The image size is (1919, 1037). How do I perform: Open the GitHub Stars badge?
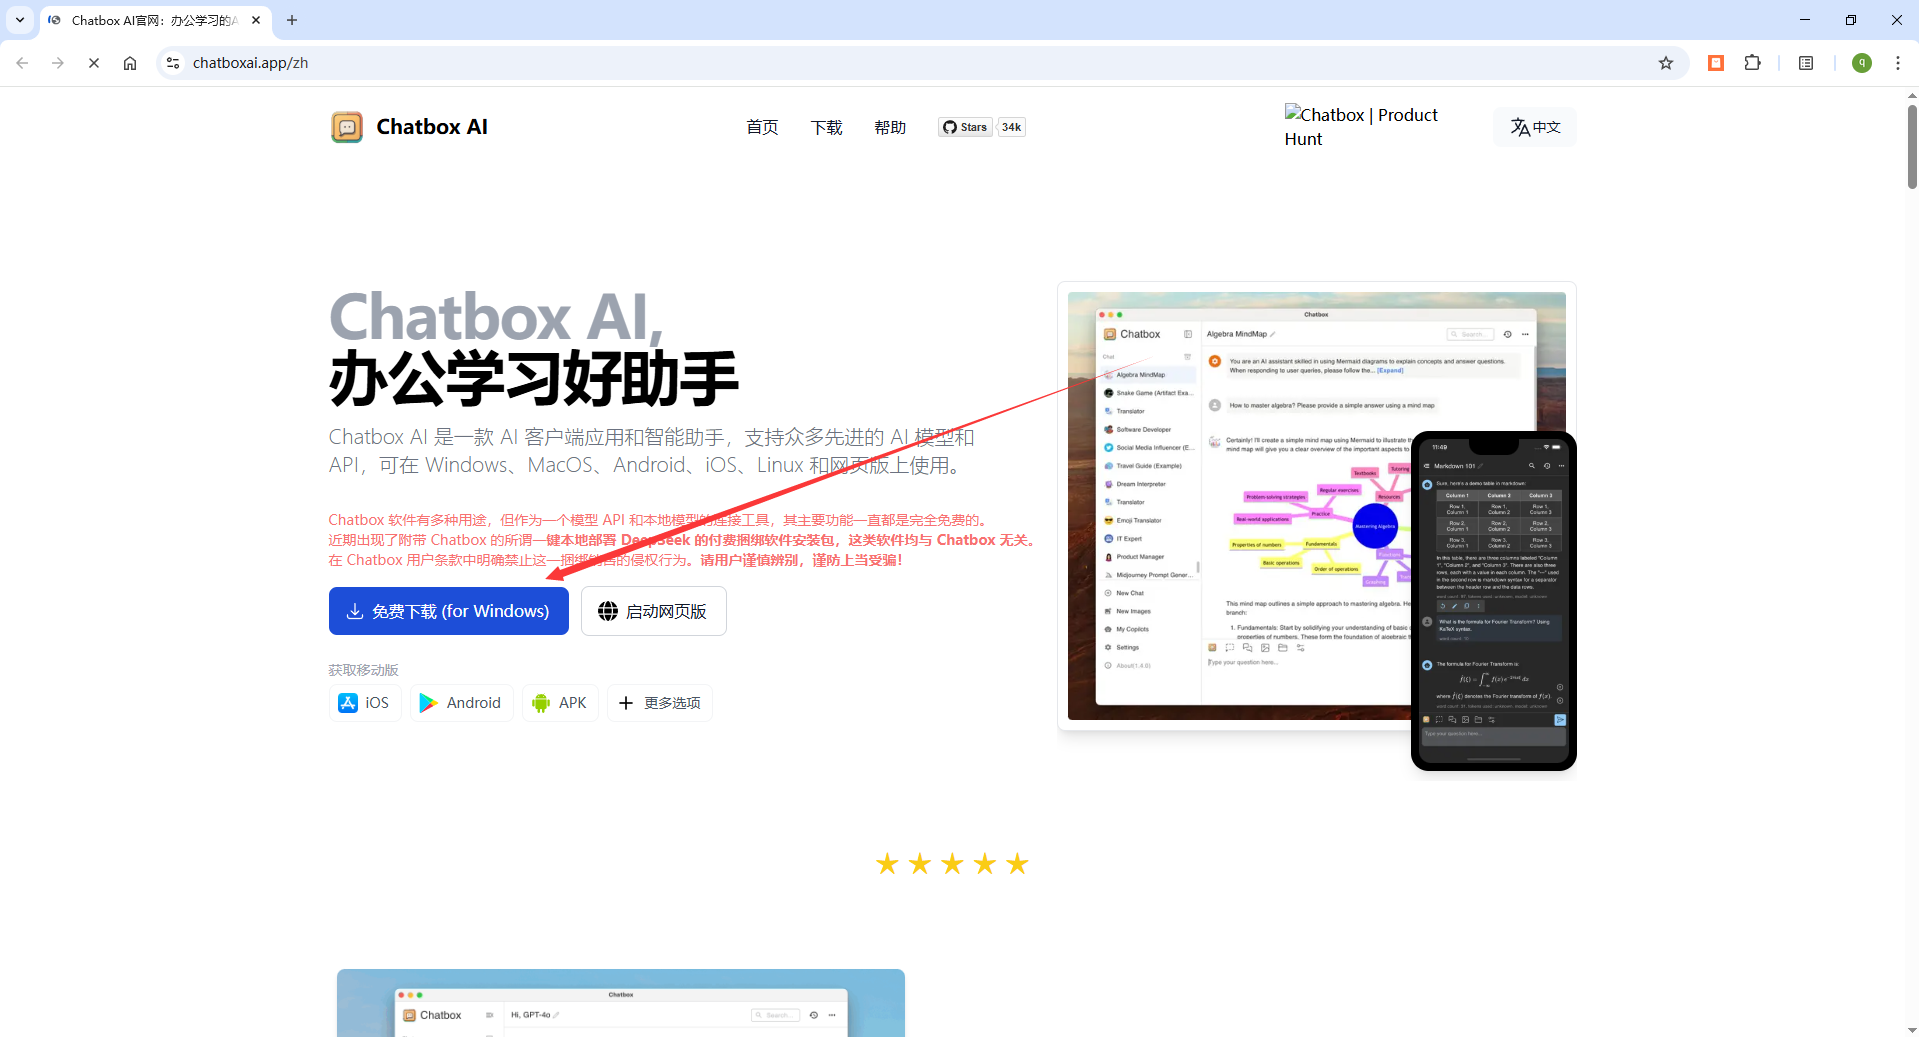tap(981, 127)
